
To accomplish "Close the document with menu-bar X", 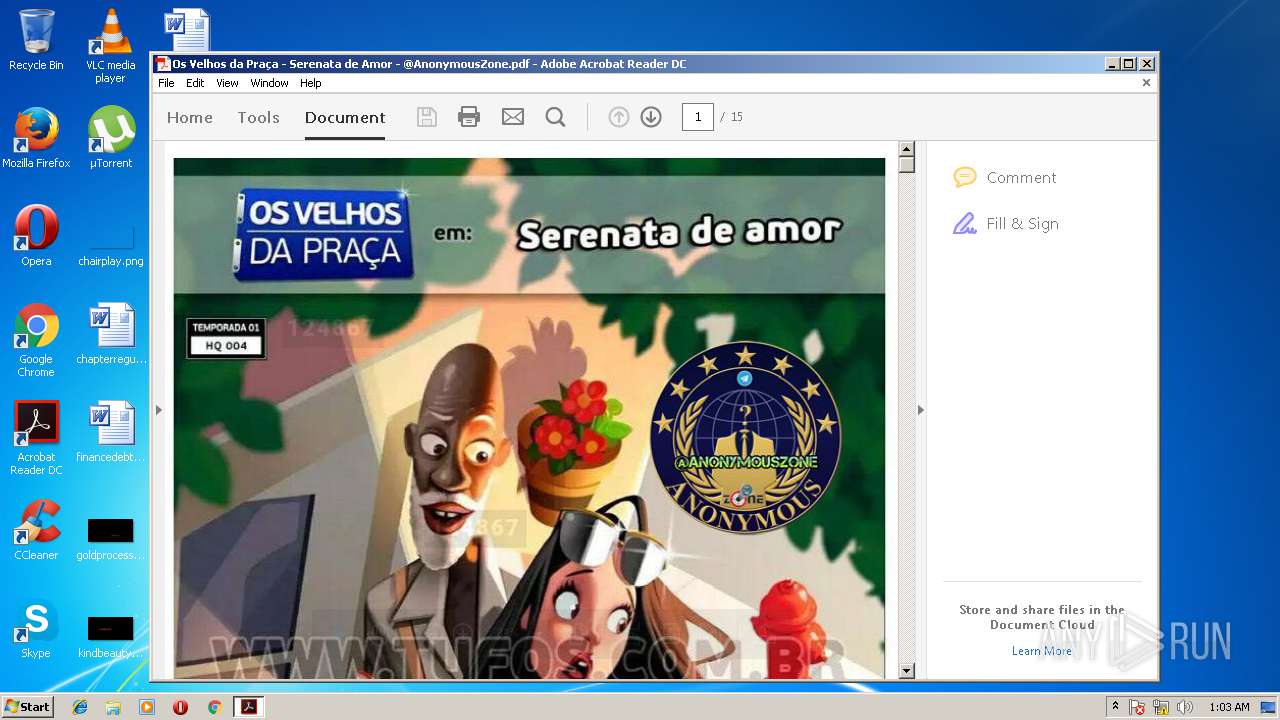I will (x=1146, y=83).
